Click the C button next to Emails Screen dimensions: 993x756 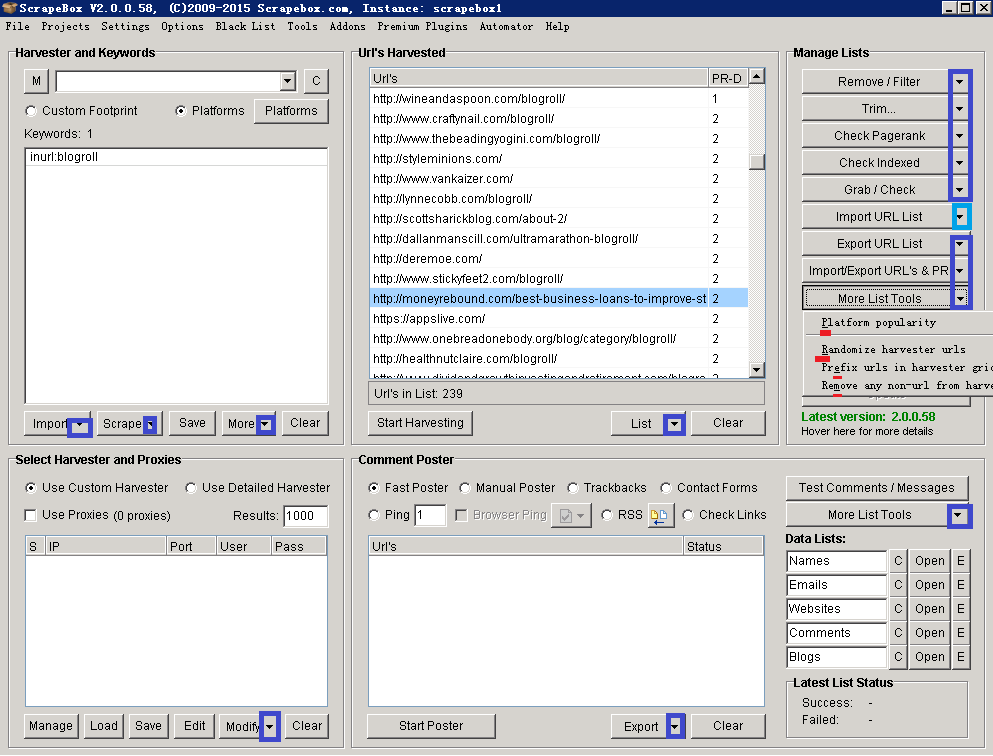click(x=898, y=585)
